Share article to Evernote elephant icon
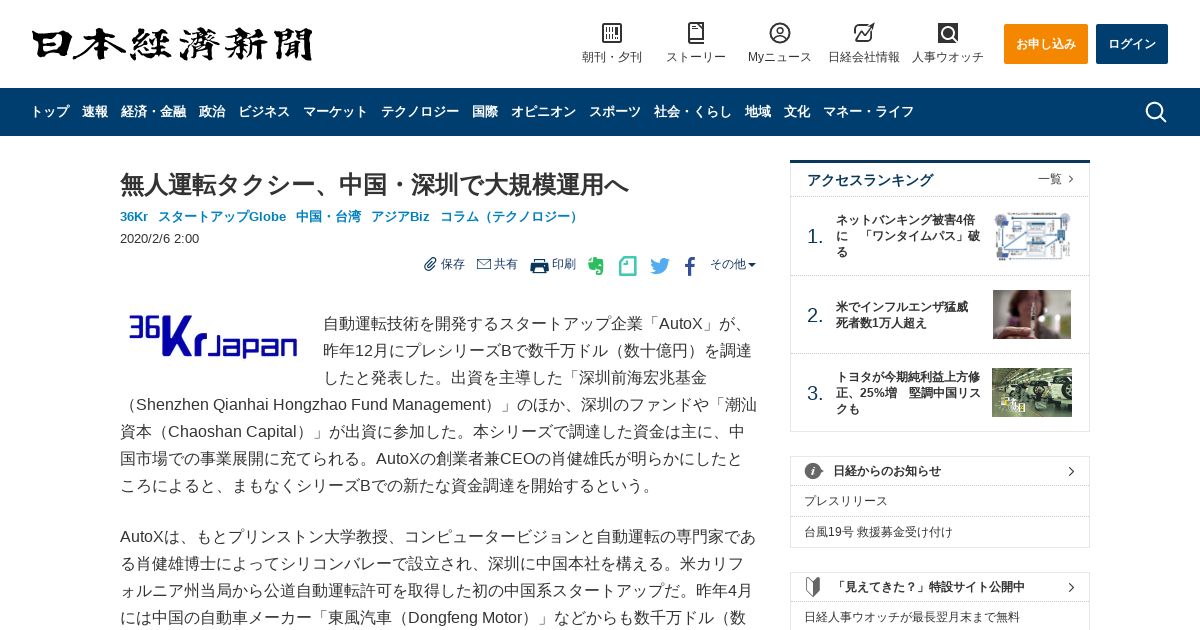The image size is (1200, 630). coord(596,266)
